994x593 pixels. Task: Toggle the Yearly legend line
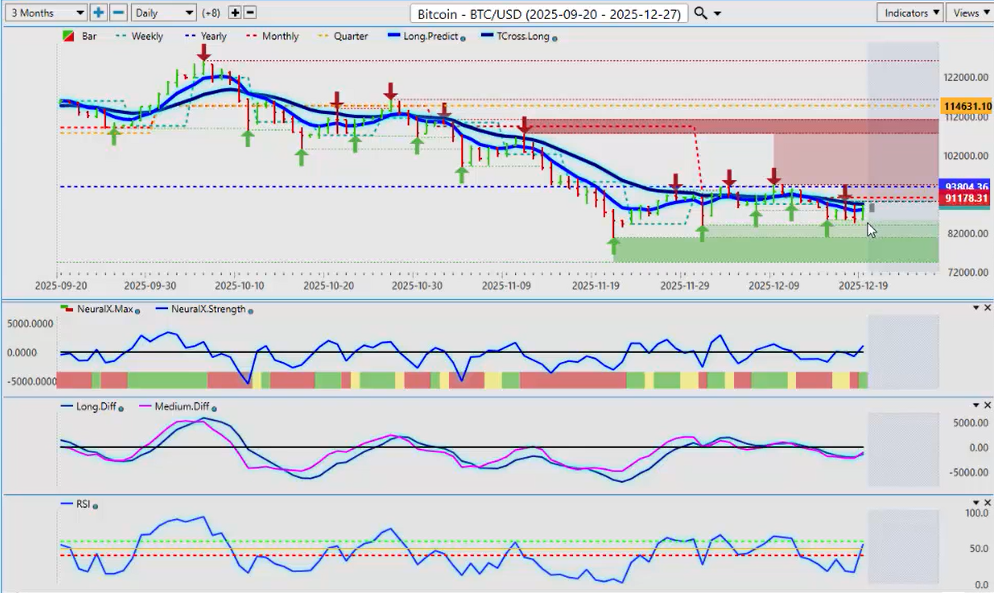213,37
